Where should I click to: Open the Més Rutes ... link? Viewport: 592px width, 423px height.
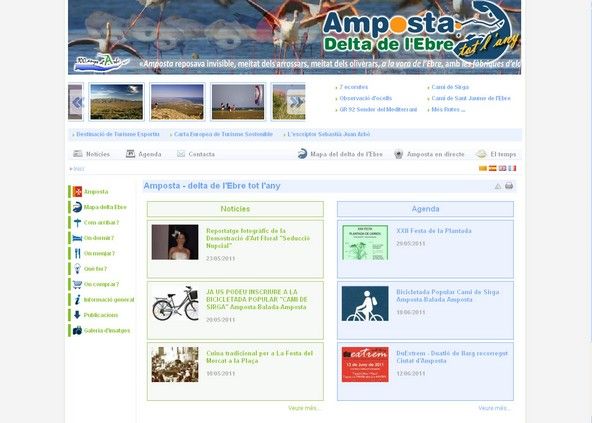pos(448,110)
